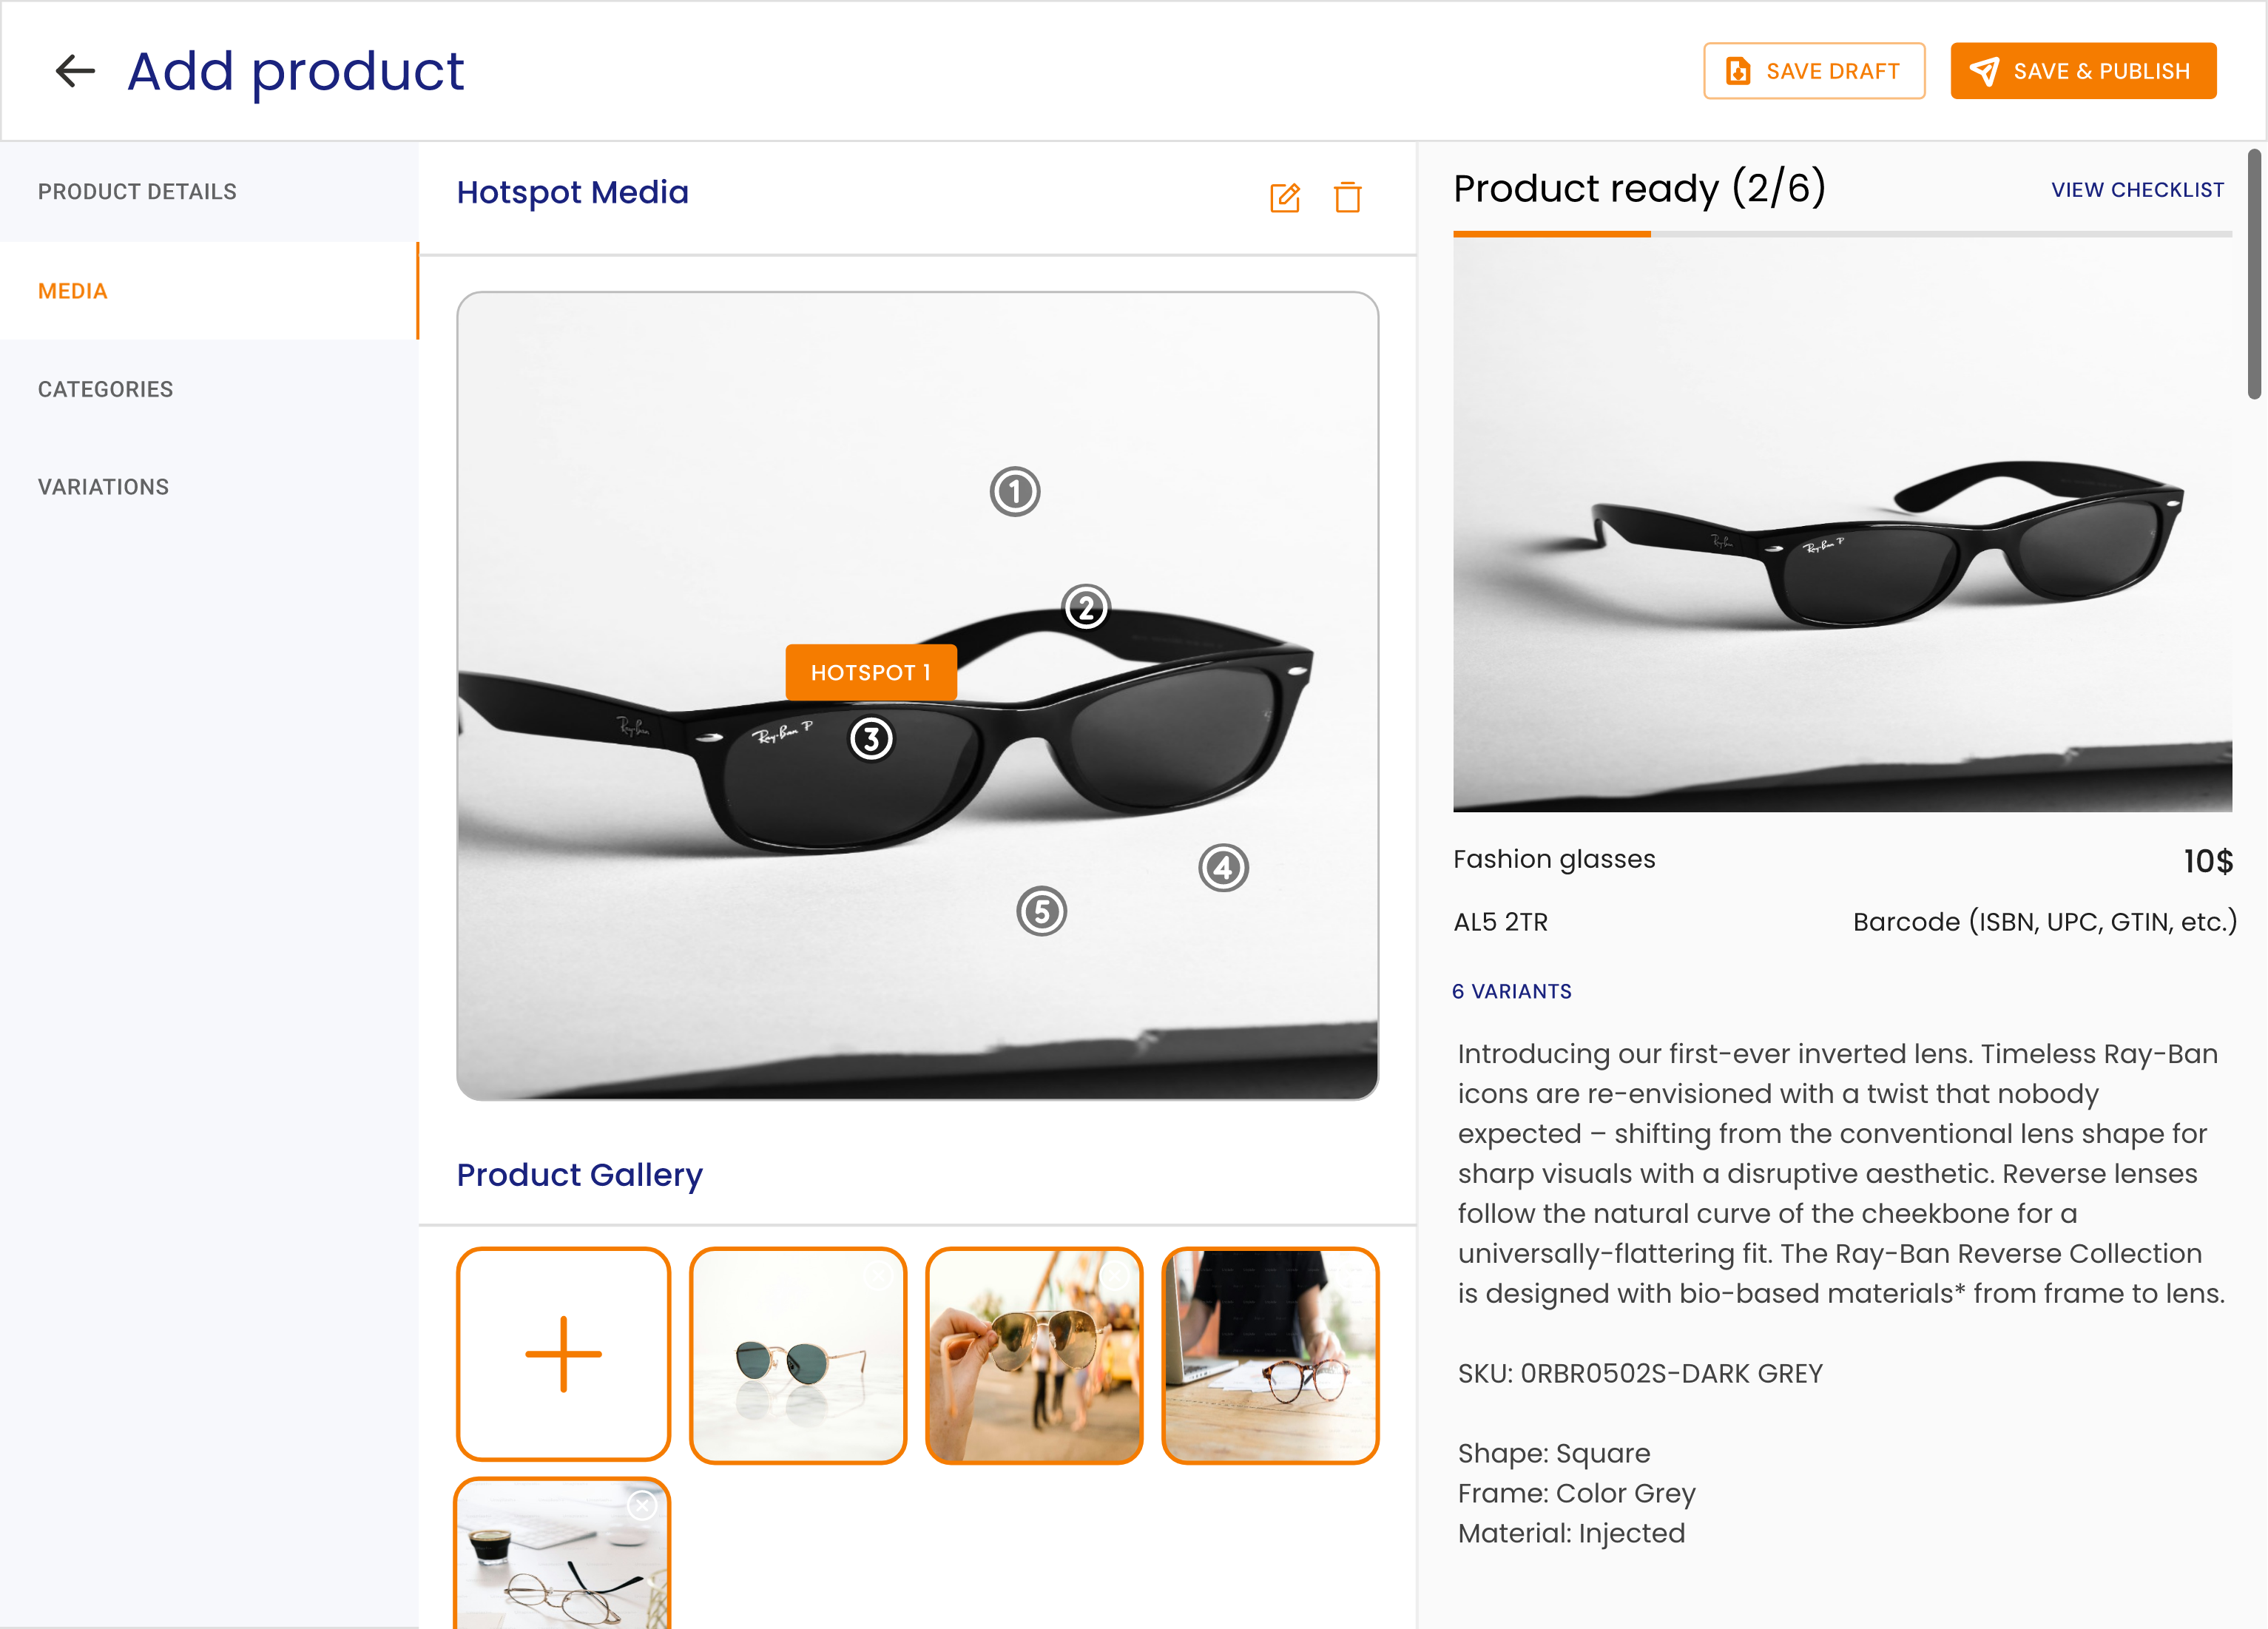Viewport: 2268px width, 1629px height.
Task: Click the Save & Publish button
Action: (x=2082, y=71)
